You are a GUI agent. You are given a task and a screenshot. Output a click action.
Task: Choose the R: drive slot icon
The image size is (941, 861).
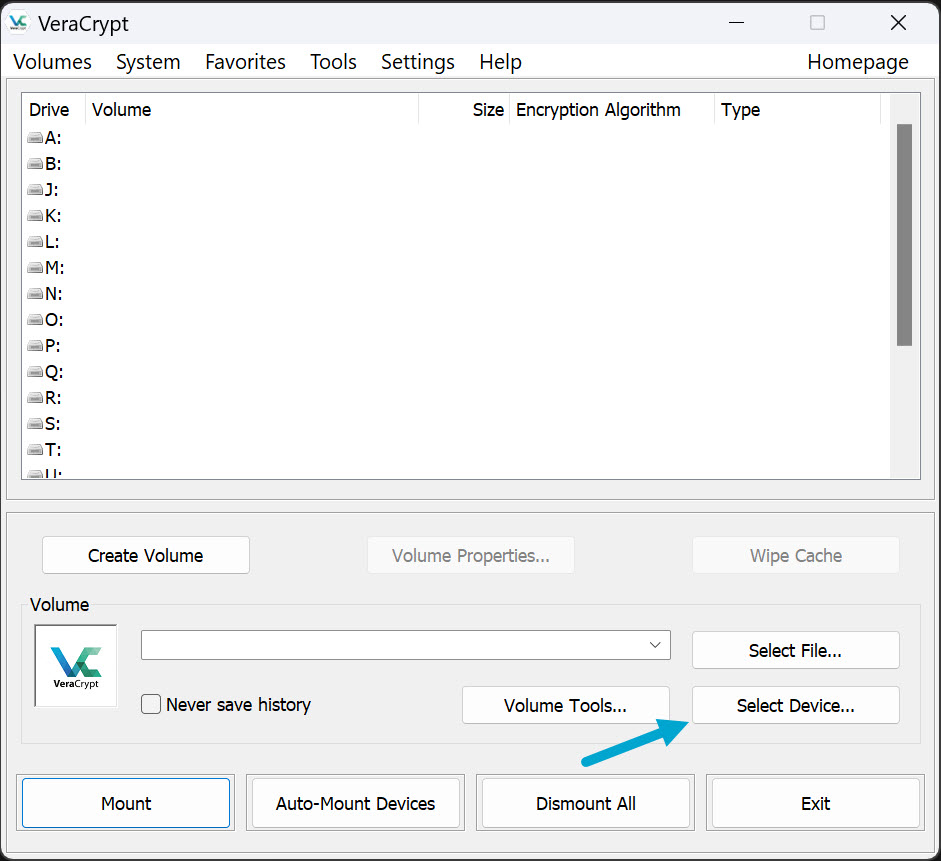35,398
